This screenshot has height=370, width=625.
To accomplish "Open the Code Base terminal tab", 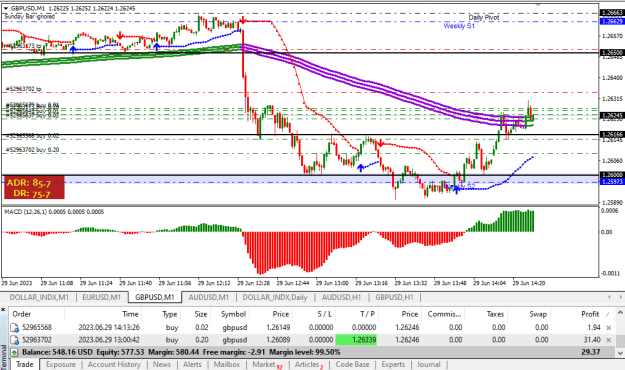I will tap(352, 364).
